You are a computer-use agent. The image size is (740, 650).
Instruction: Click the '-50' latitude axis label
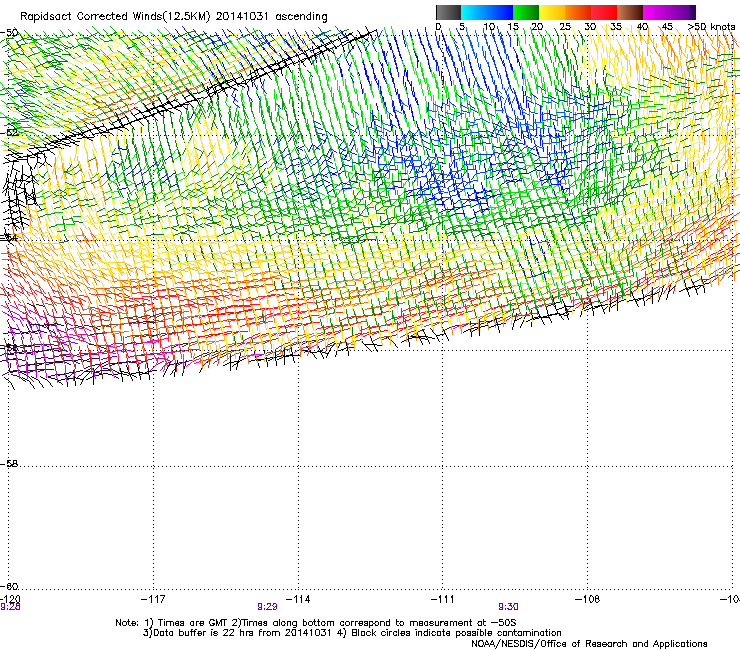[9, 33]
